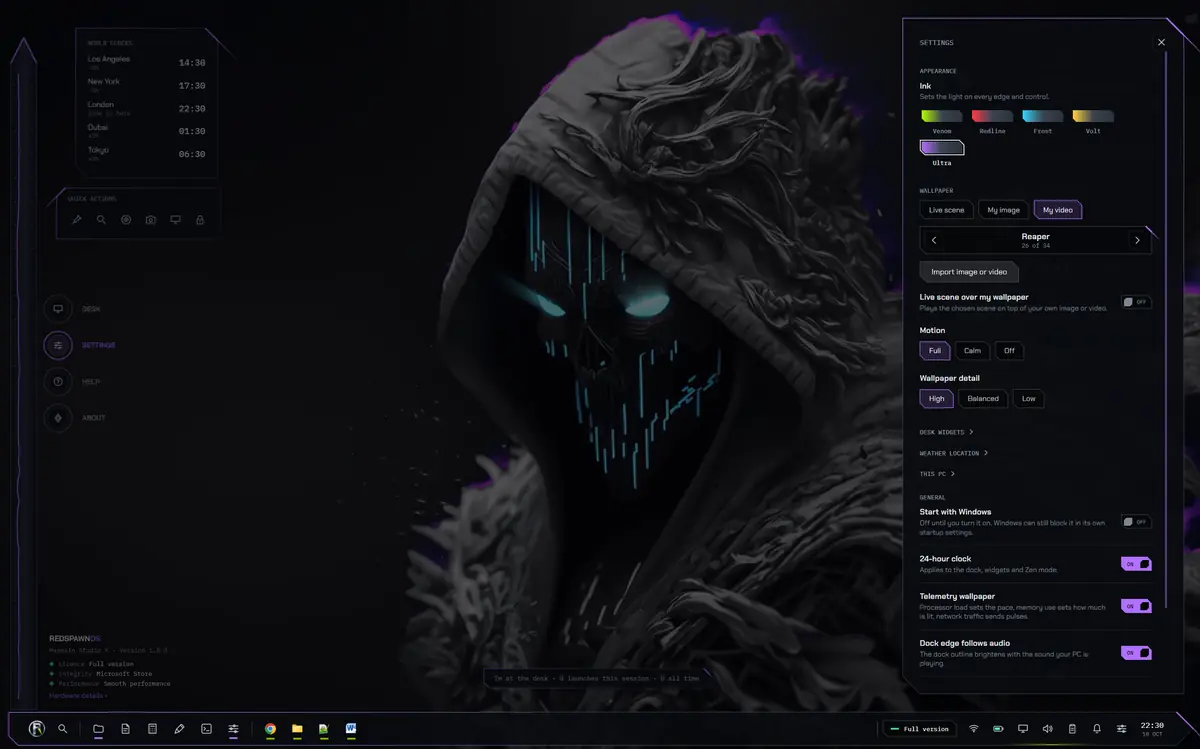Image resolution: width=1200 pixels, height=749 pixels.
Task: Click the sliders icon beside the clock
Action: 1122,729
